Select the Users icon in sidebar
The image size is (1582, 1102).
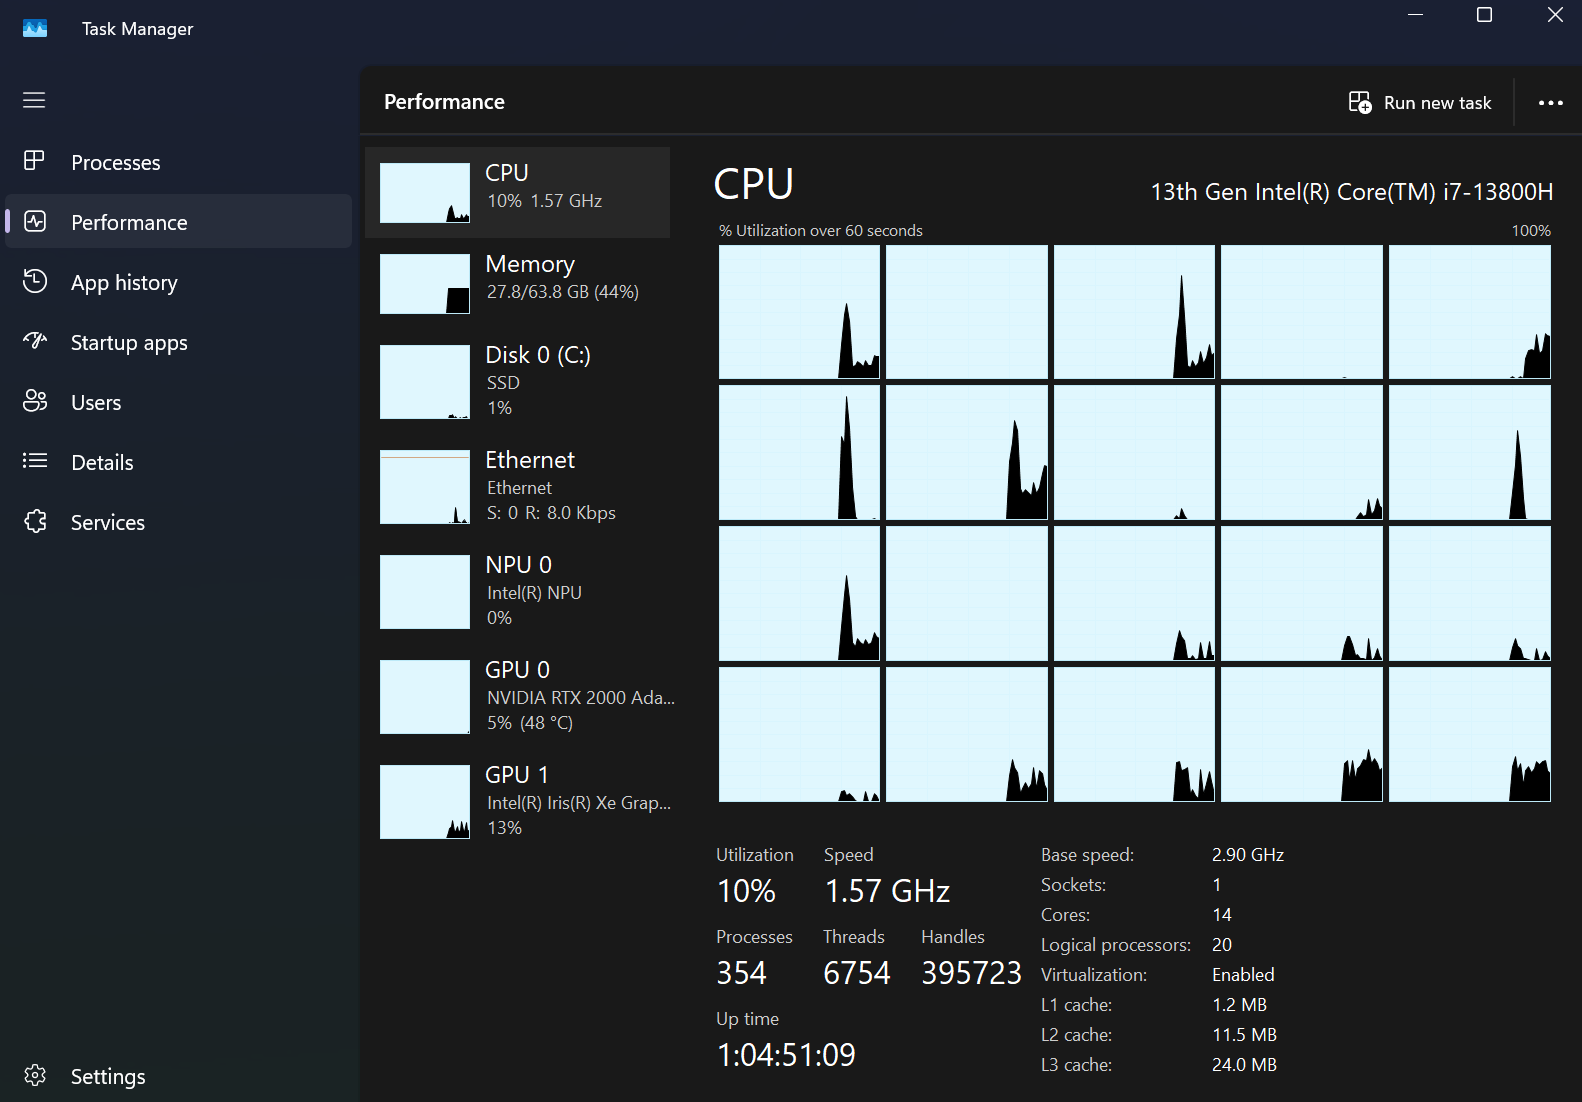(35, 401)
